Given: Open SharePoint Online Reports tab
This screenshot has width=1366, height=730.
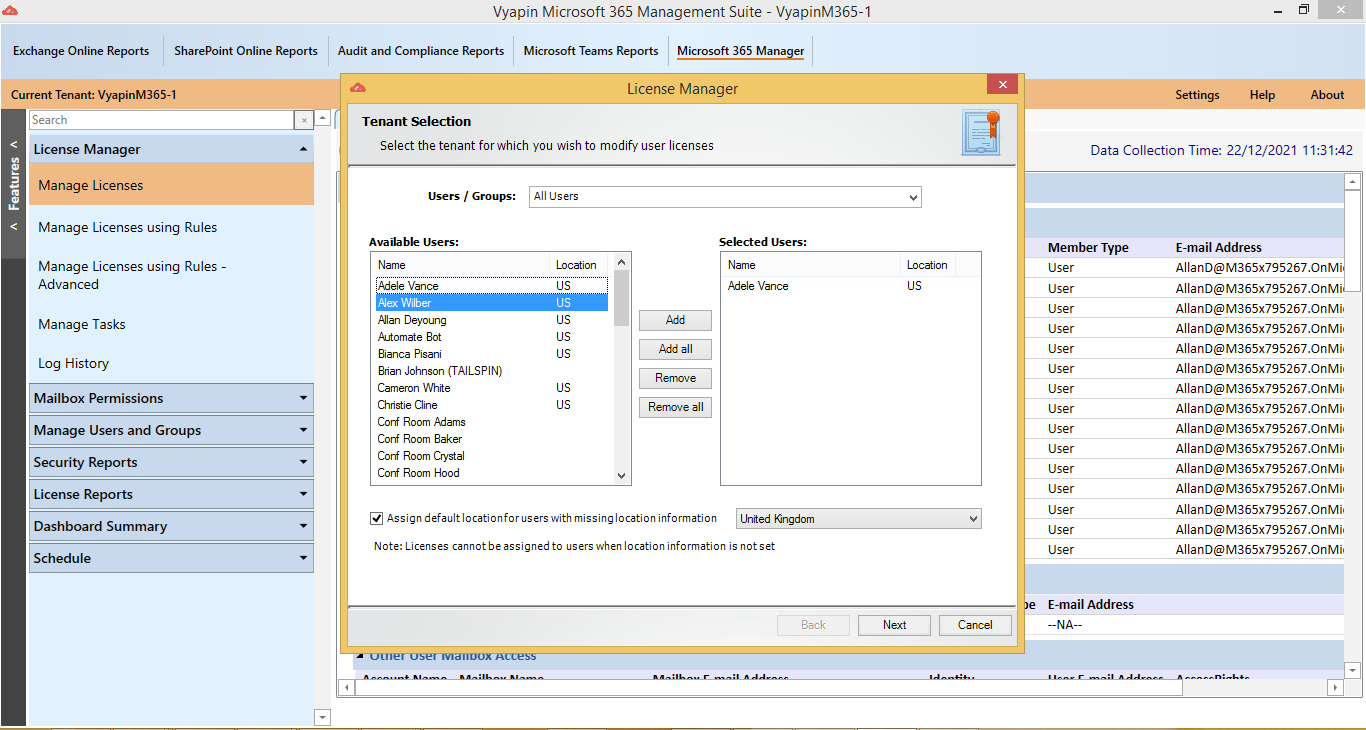Looking at the screenshot, I should tap(246, 51).
